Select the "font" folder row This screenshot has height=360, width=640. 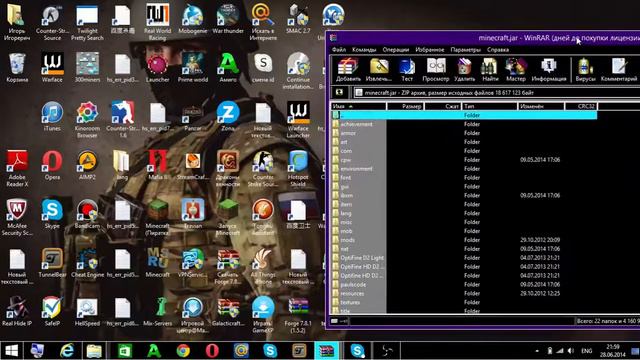(x=464, y=178)
